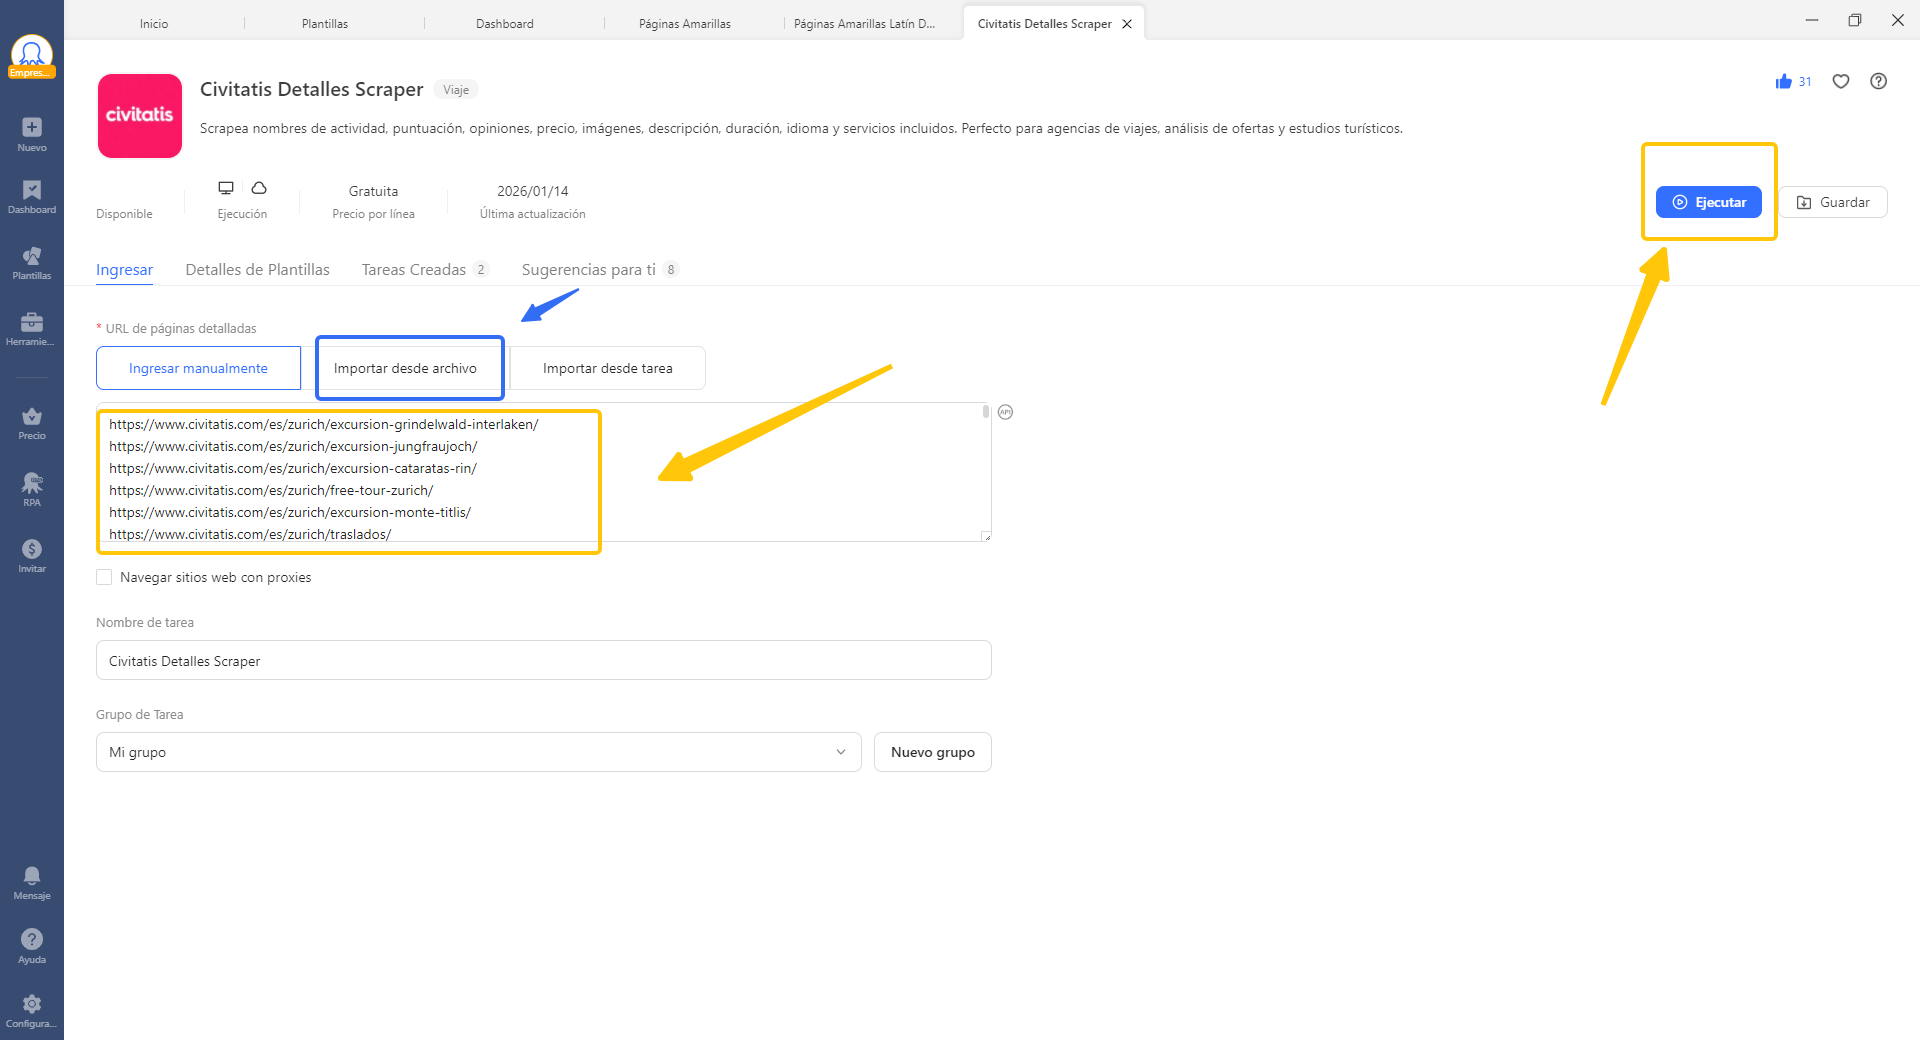The width and height of the screenshot is (1920, 1040).
Task: Click the heart favorite icon
Action: (1841, 81)
